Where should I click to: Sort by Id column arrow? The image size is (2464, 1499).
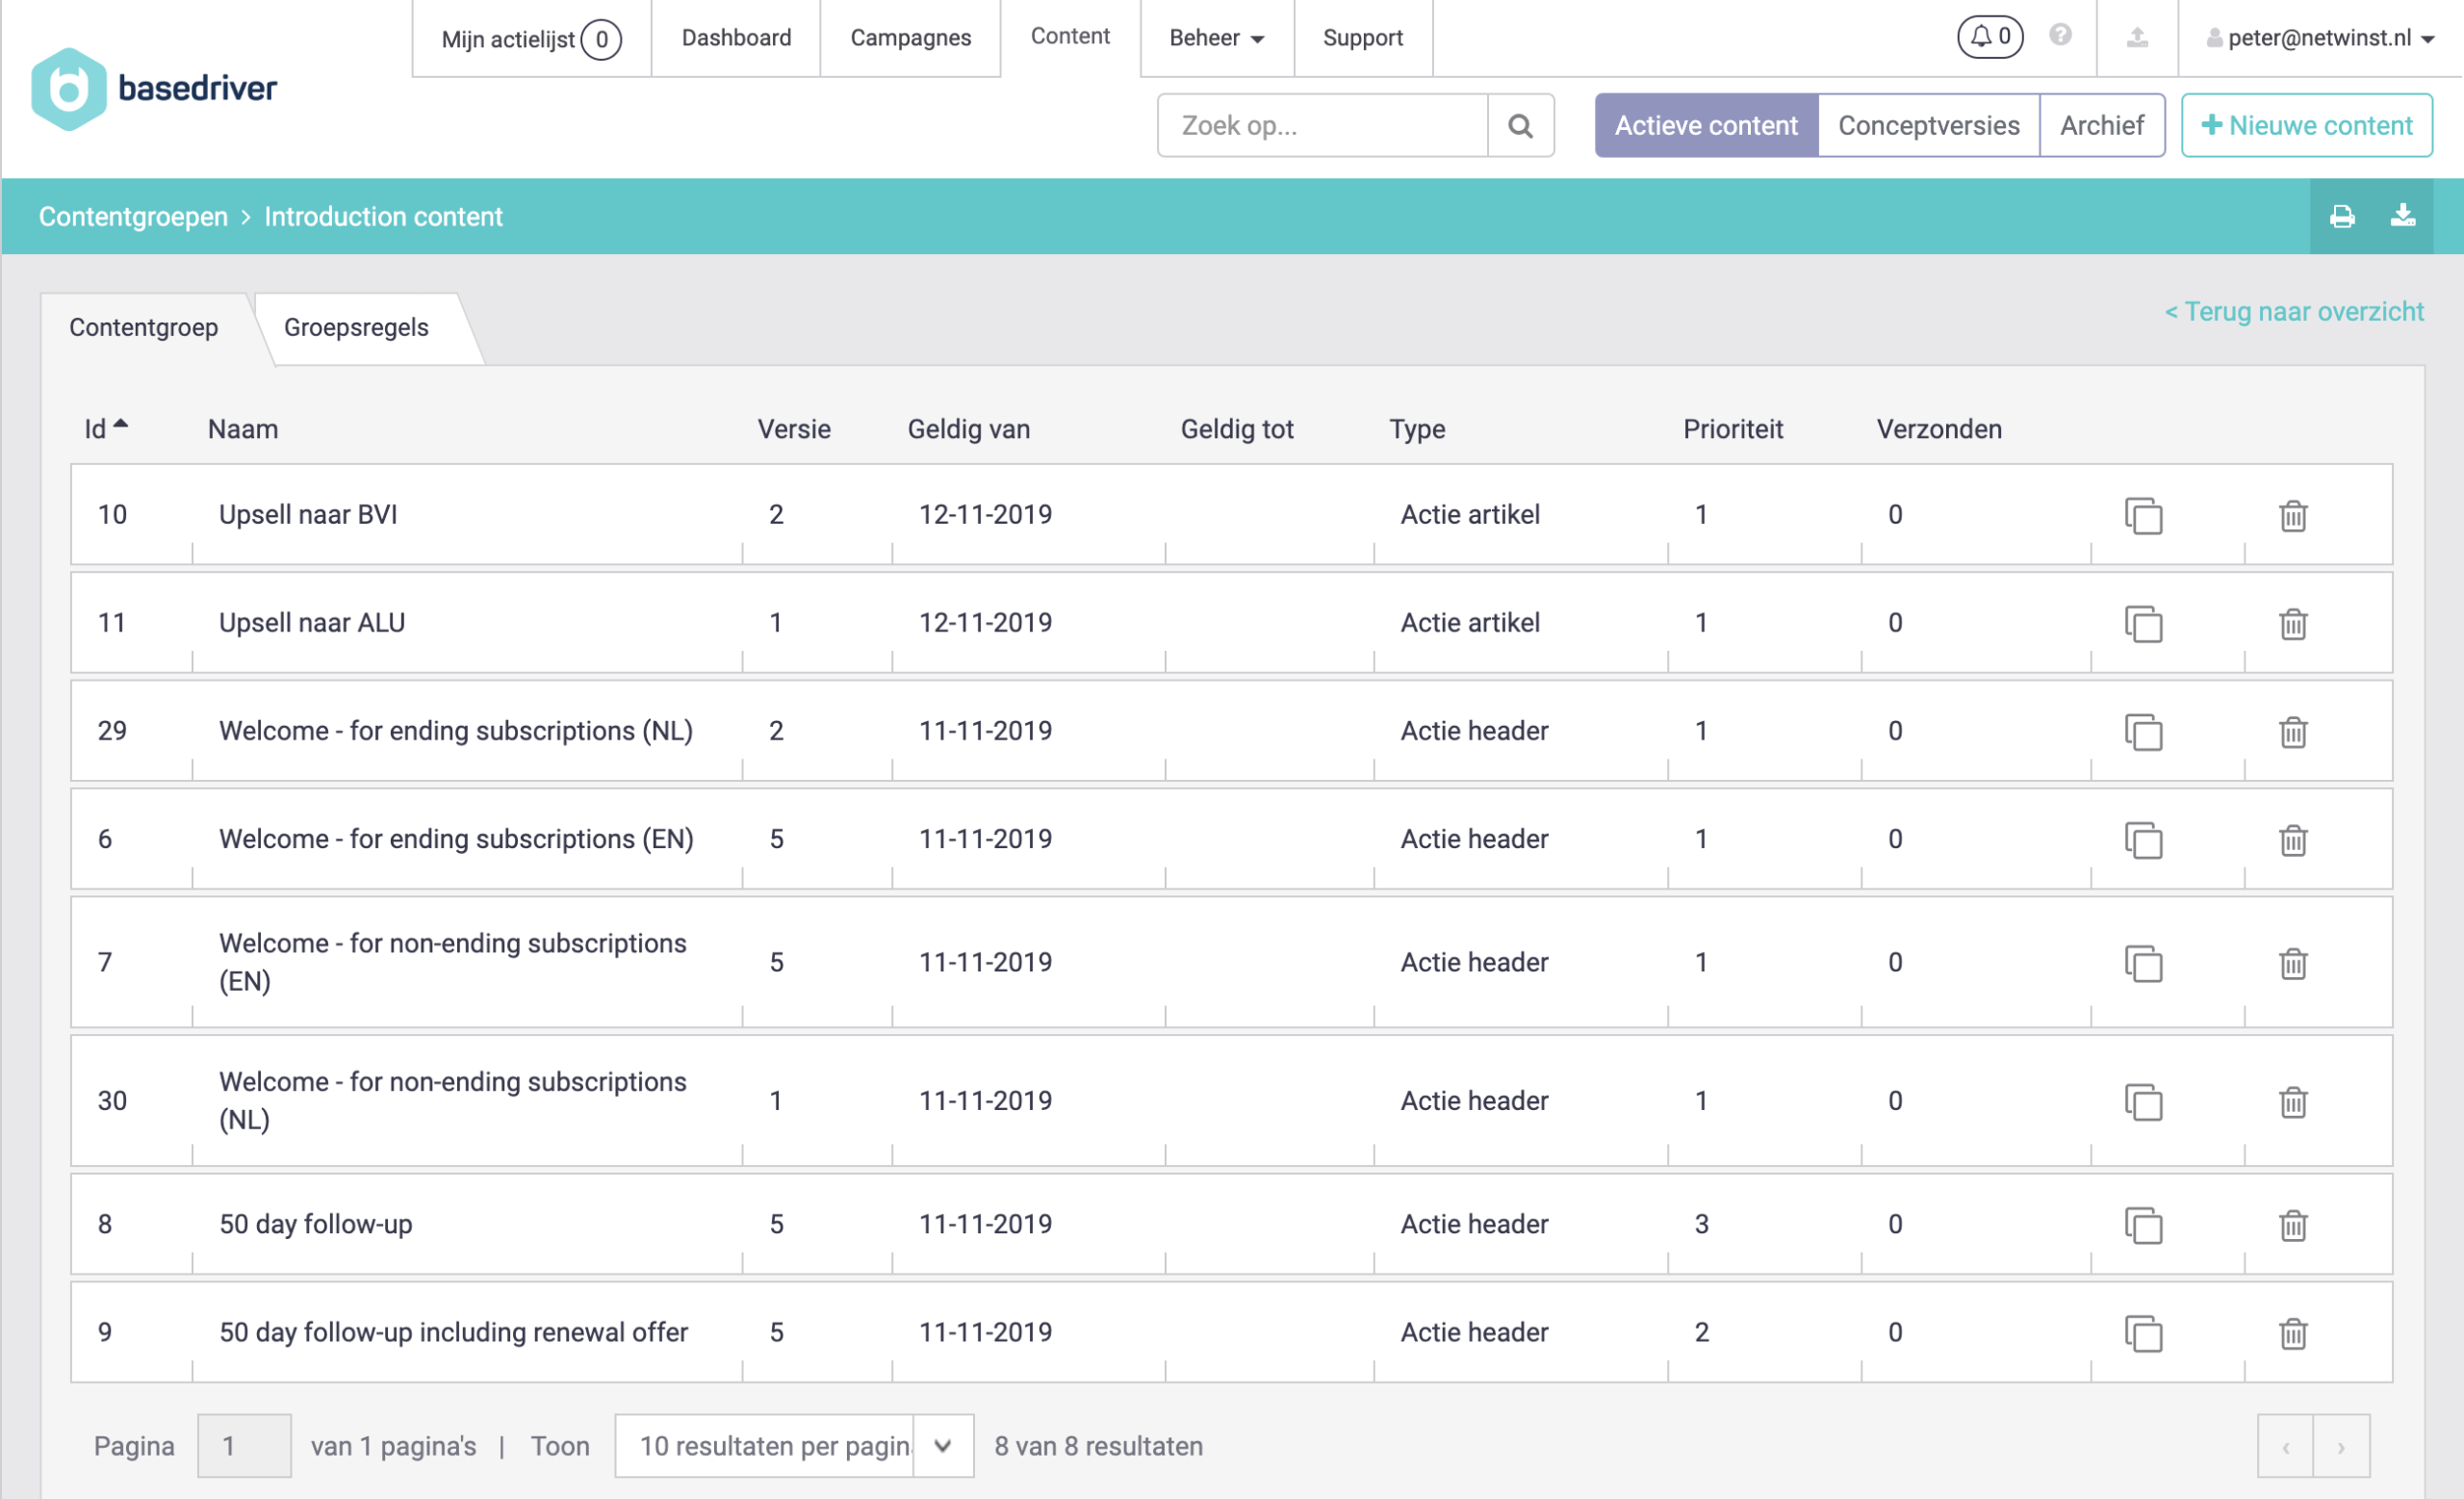click(121, 424)
